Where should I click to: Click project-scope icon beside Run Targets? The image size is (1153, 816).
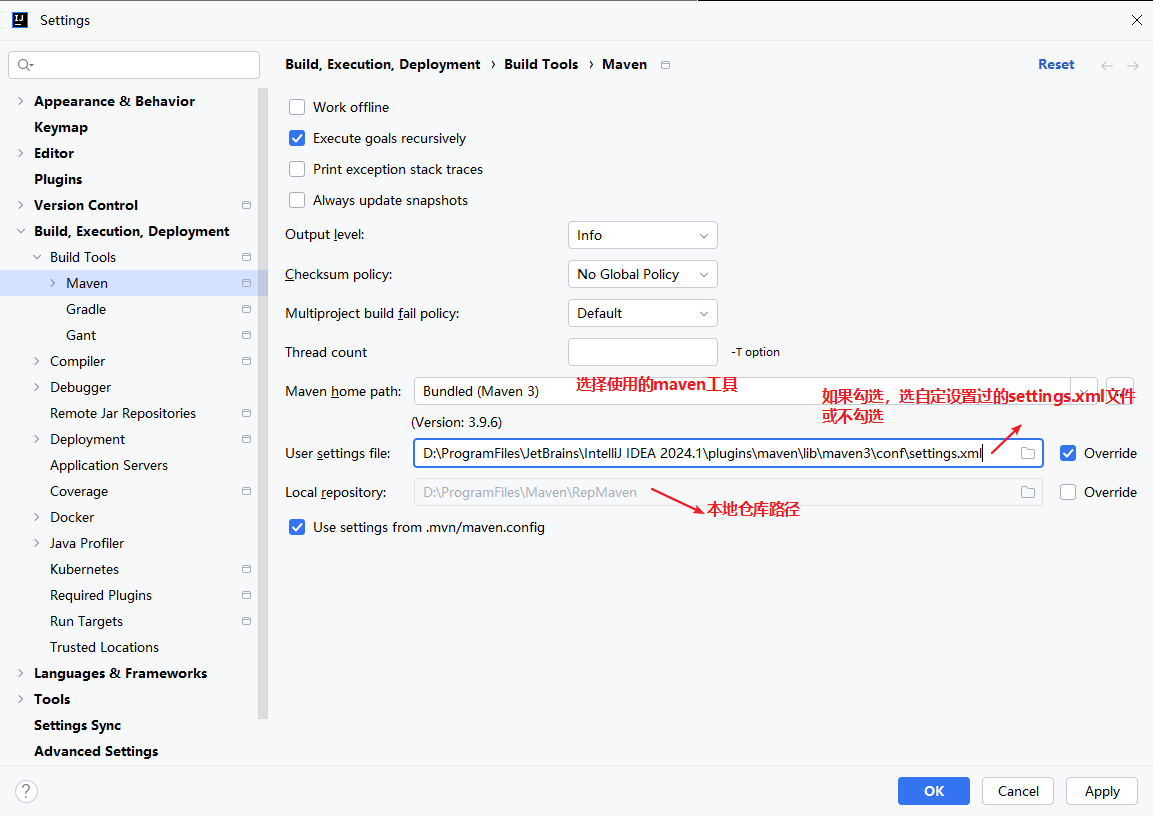246,621
